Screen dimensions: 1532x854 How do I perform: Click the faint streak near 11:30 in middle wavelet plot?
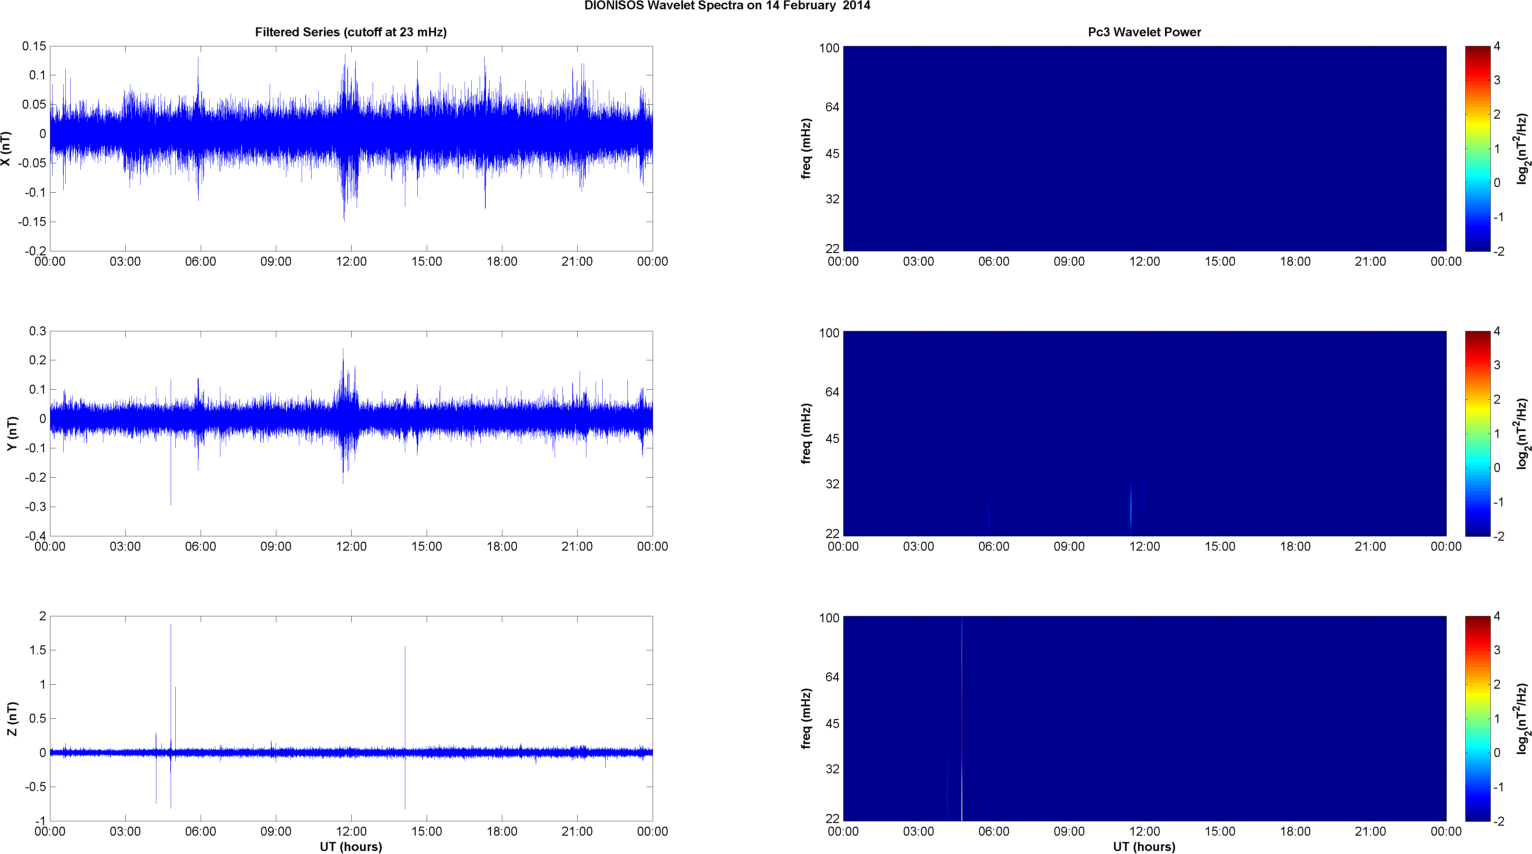point(1131,507)
